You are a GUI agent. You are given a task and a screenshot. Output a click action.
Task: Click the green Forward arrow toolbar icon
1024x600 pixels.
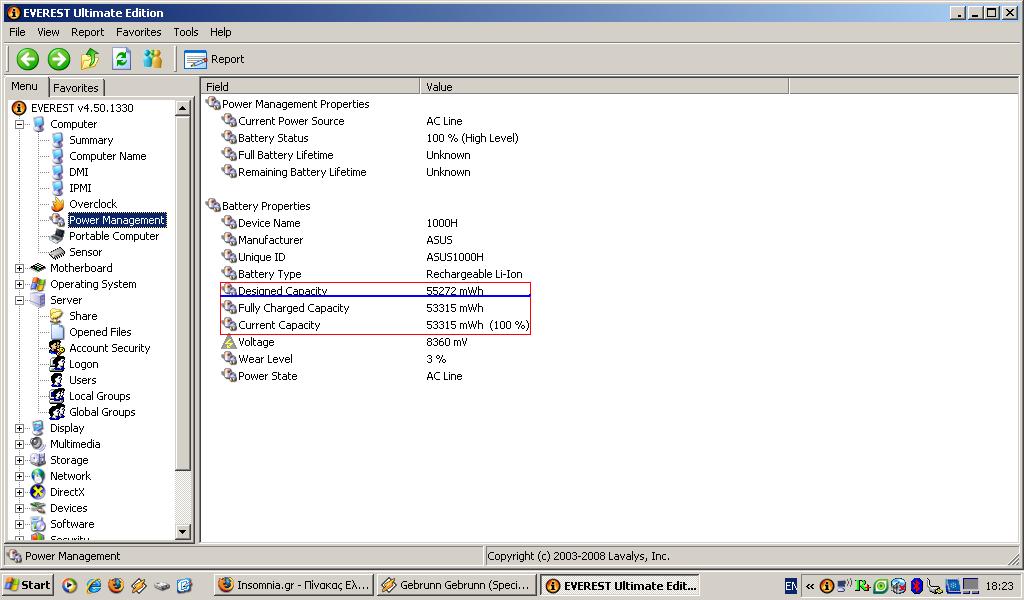click(59, 59)
